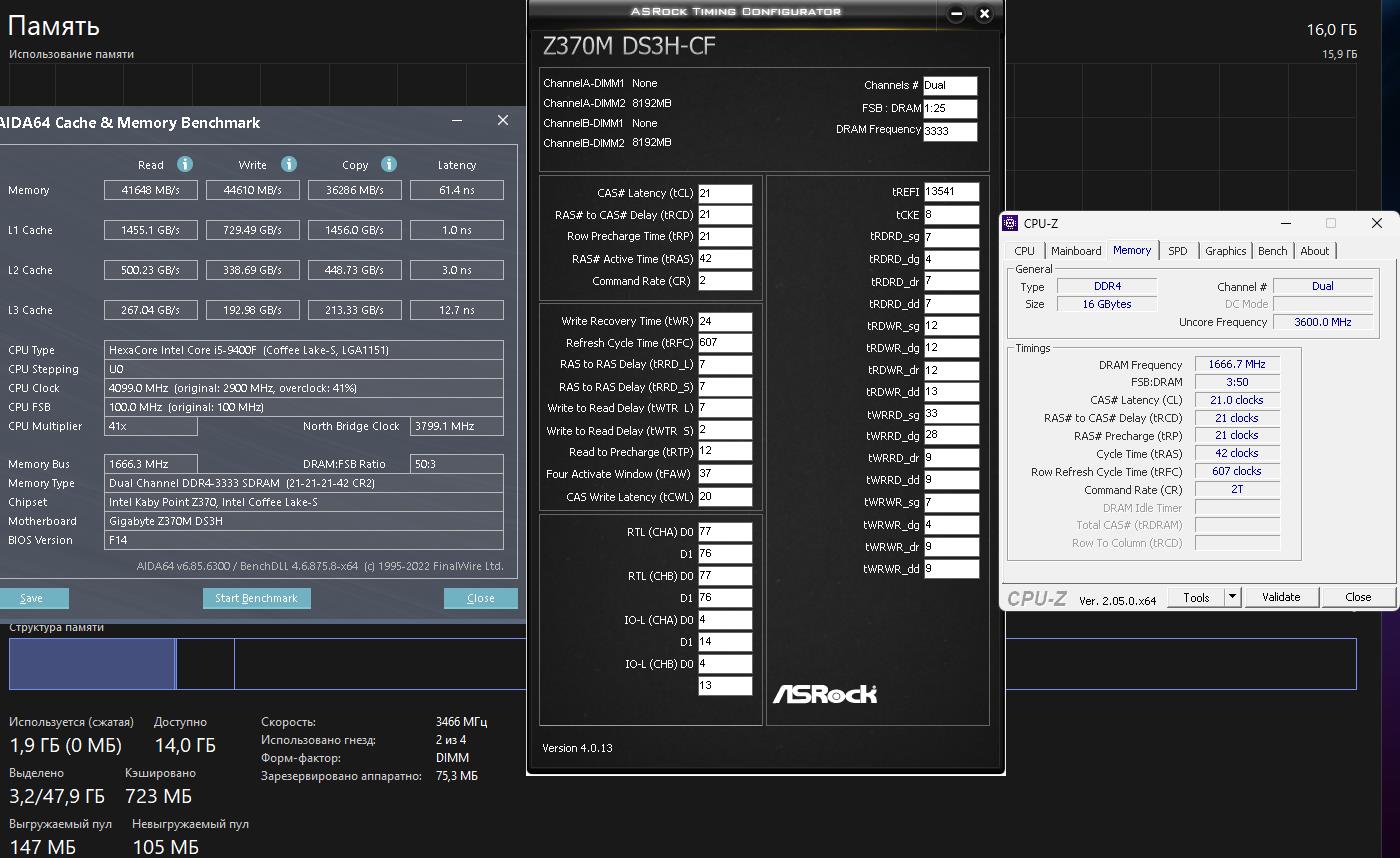
Task: Click the North Bridge Clock 3799.1 MHz value
Action: click(457, 426)
